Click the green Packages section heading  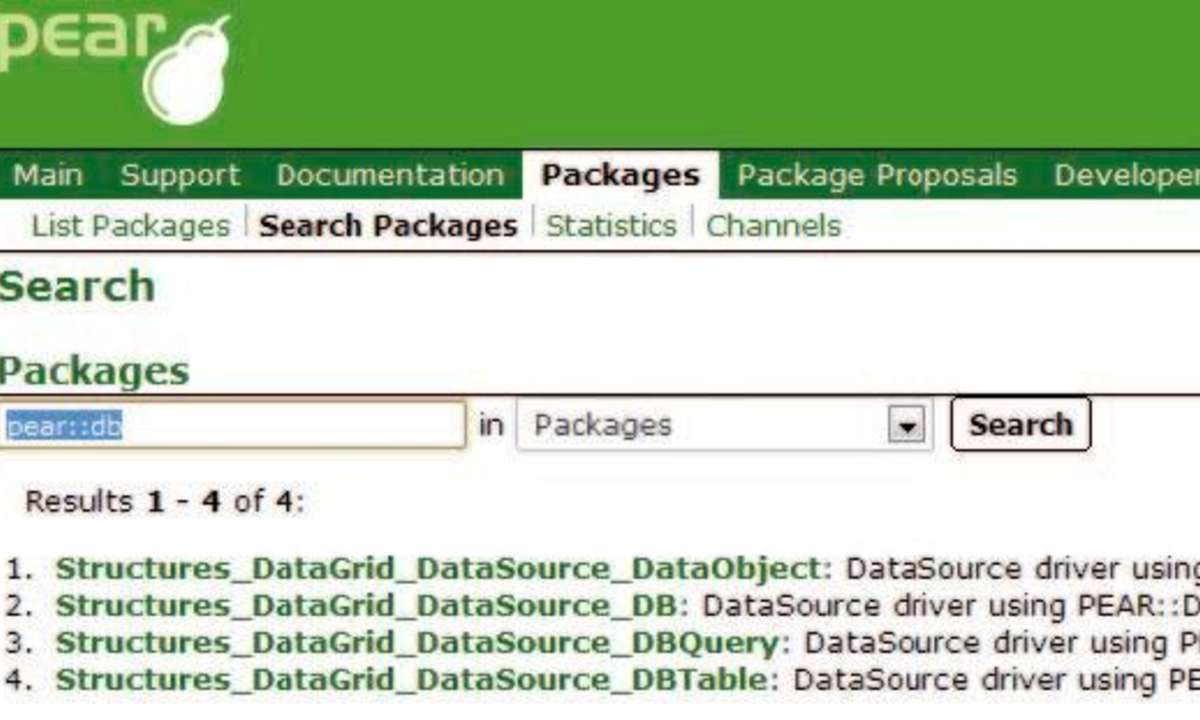point(94,372)
